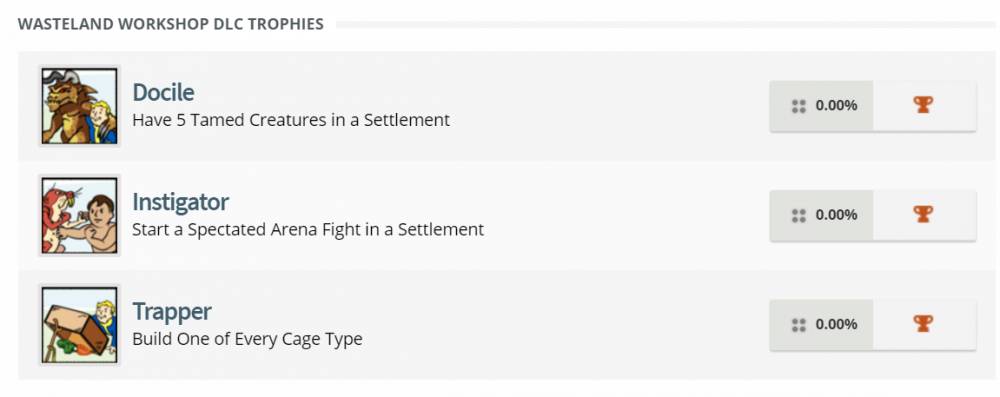Screen dimensions: 1000x397
Task: Open the Instigator trophy title link
Action: (x=180, y=202)
